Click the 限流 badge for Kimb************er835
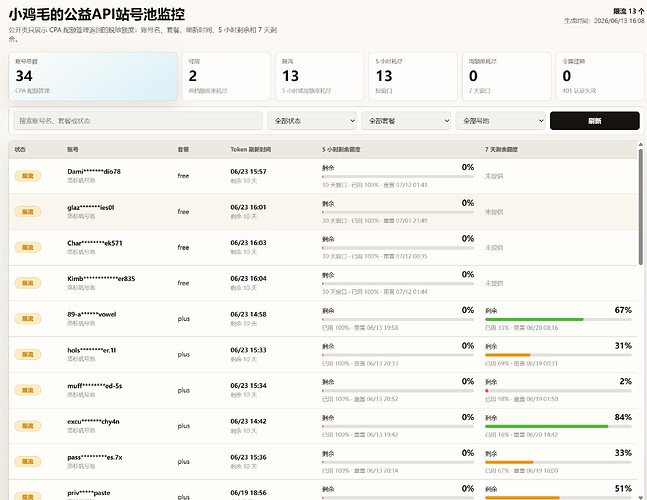Screen dimensions: 647x500 28,283
